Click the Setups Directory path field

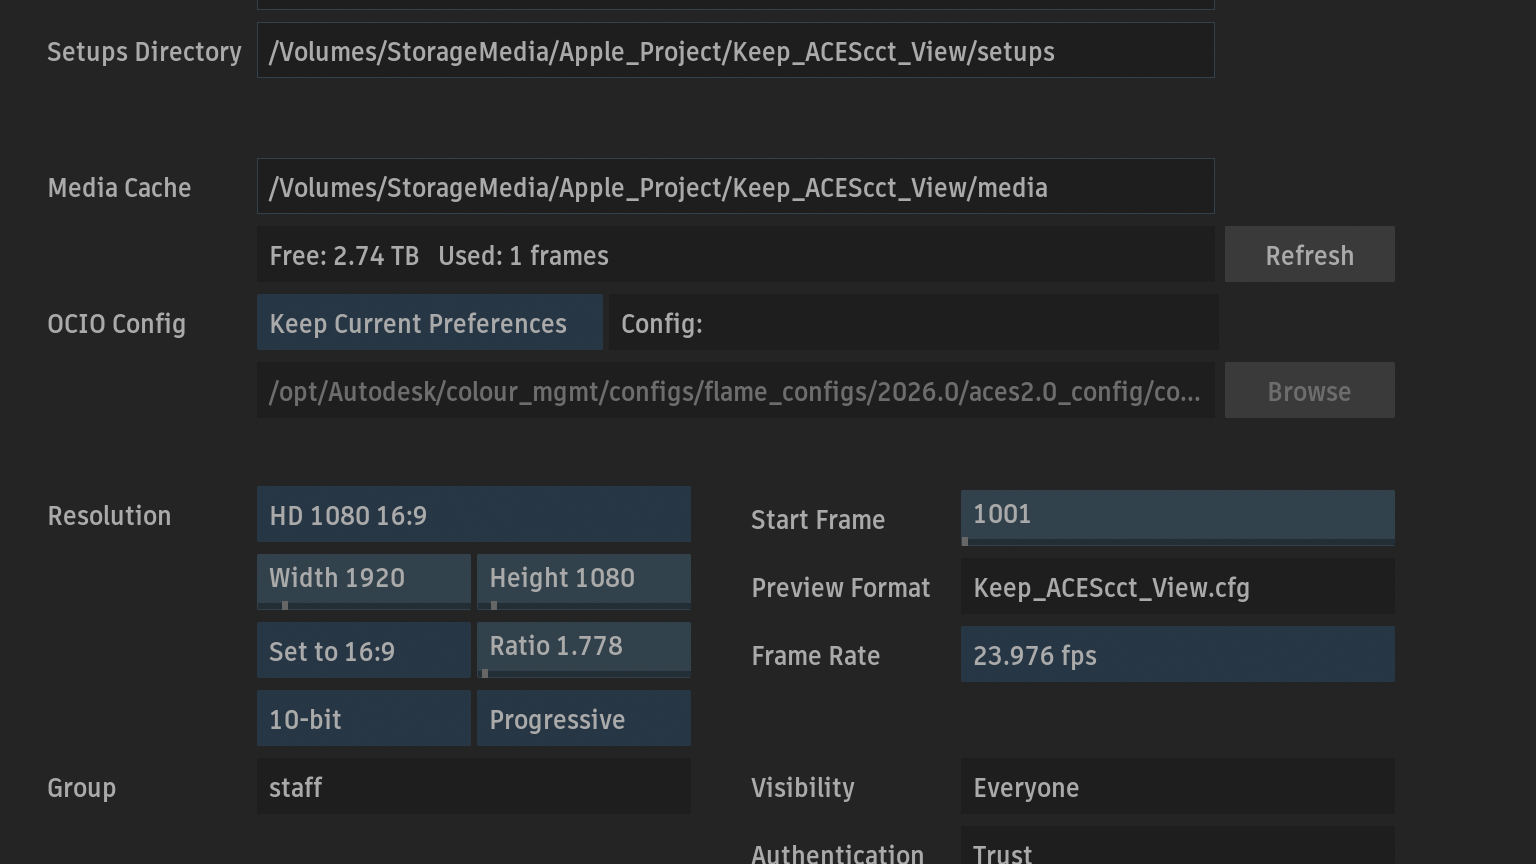[735, 50]
